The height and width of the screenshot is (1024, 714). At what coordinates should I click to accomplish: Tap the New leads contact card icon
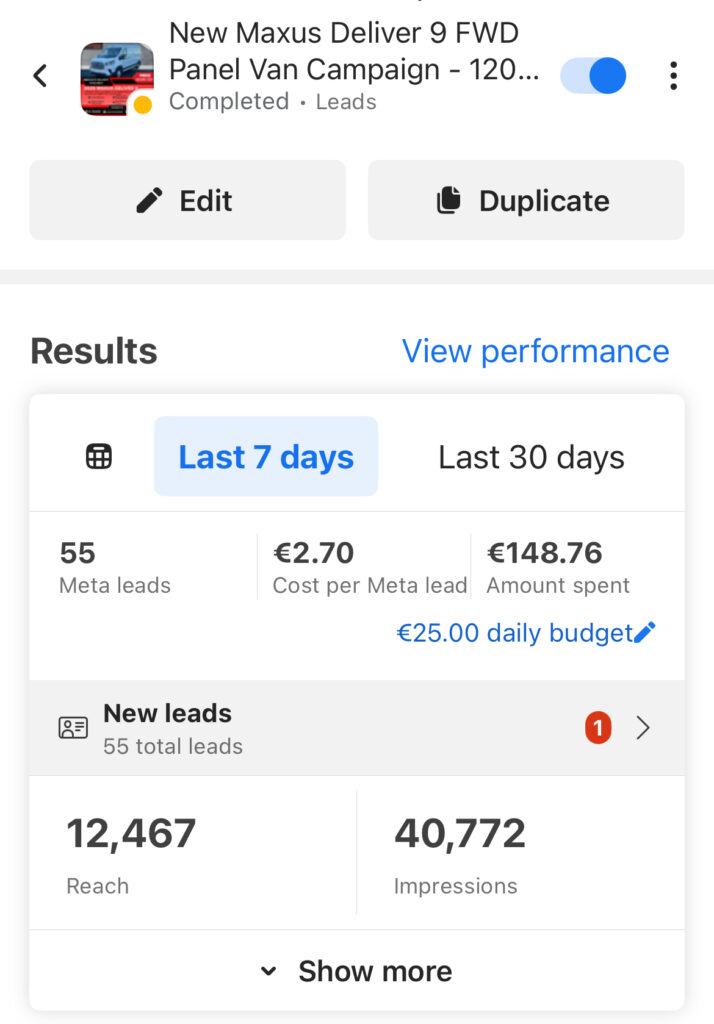pyautogui.click(x=73, y=728)
